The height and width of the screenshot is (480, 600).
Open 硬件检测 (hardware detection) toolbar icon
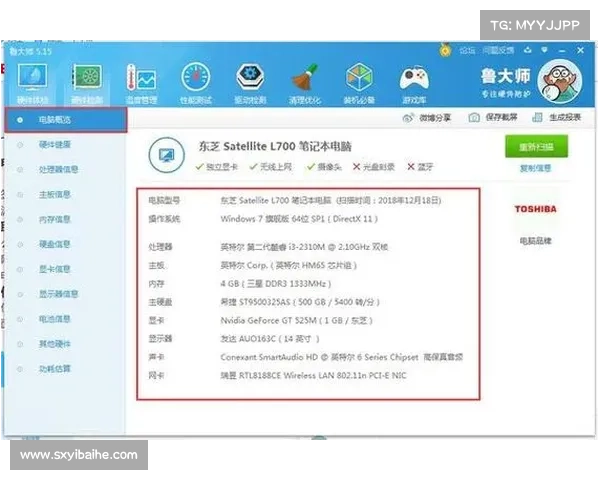coord(88,81)
